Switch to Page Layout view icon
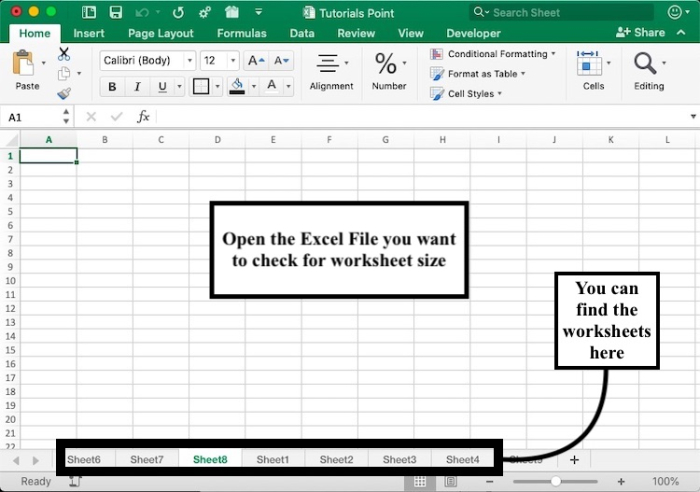Screen dimensions: 700x492 click(x=451, y=481)
